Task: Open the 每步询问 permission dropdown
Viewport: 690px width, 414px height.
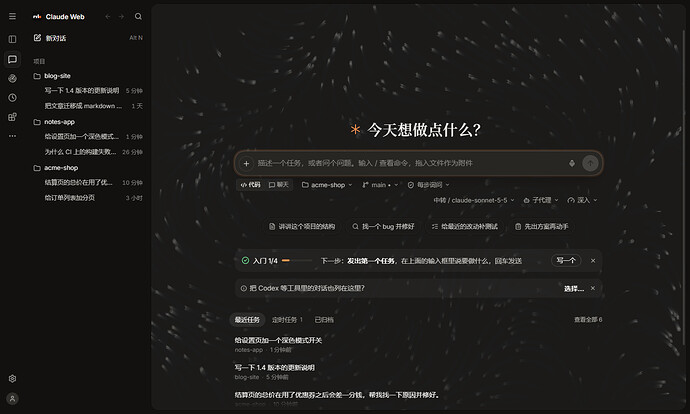Action: coord(428,185)
